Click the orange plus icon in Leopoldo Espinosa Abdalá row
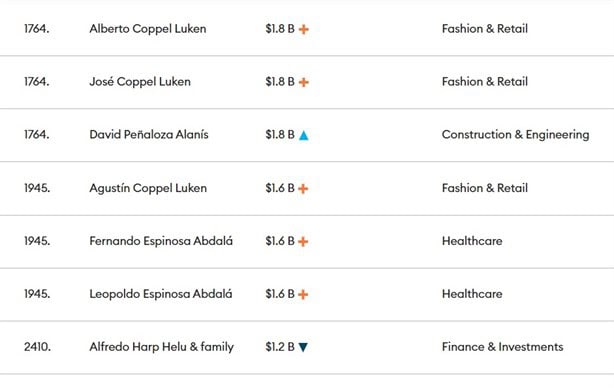This screenshot has width=614, height=388. pos(303,294)
